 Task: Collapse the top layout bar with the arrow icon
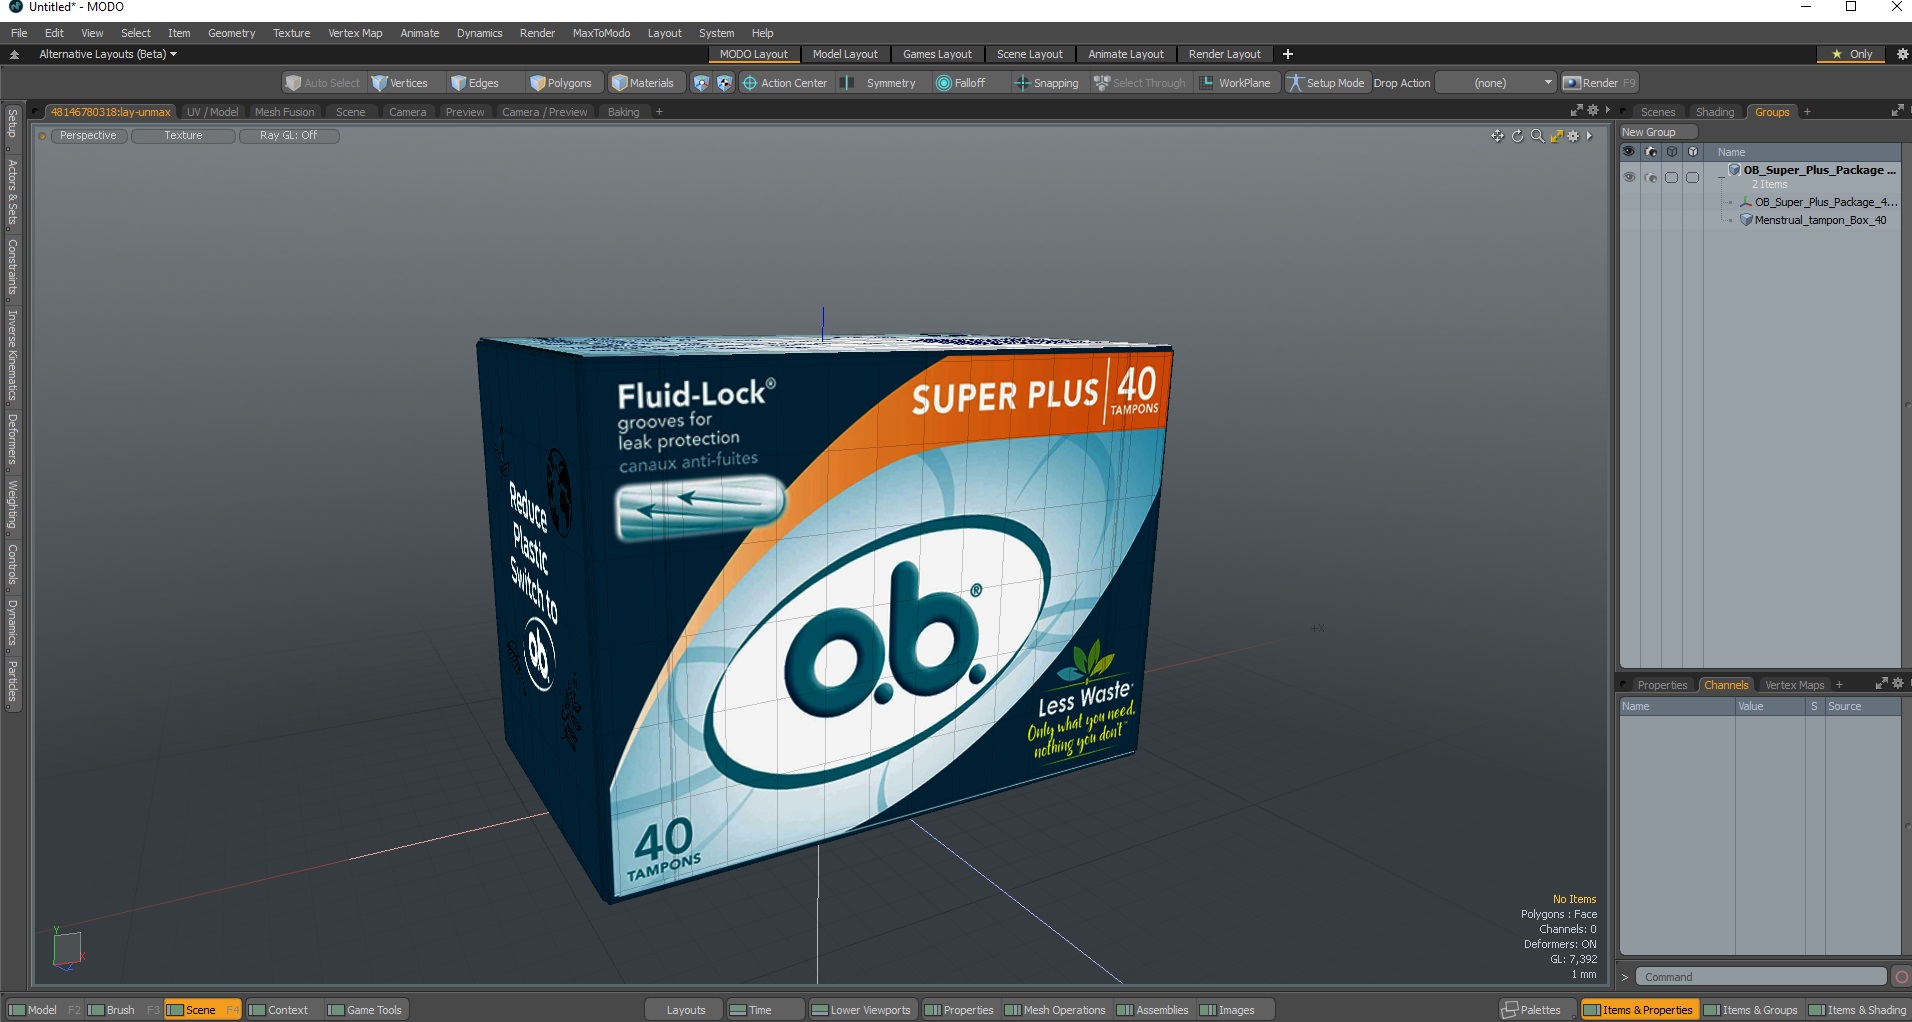coord(14,54)
